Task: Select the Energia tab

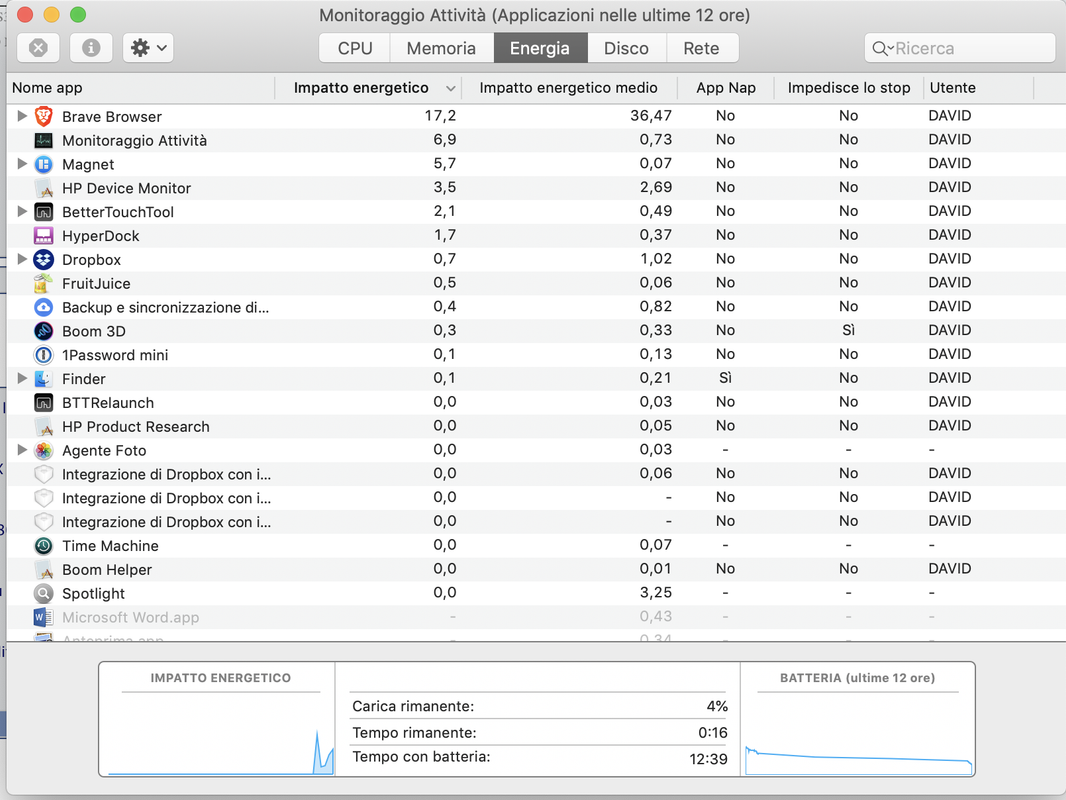Action: (540, 48)
